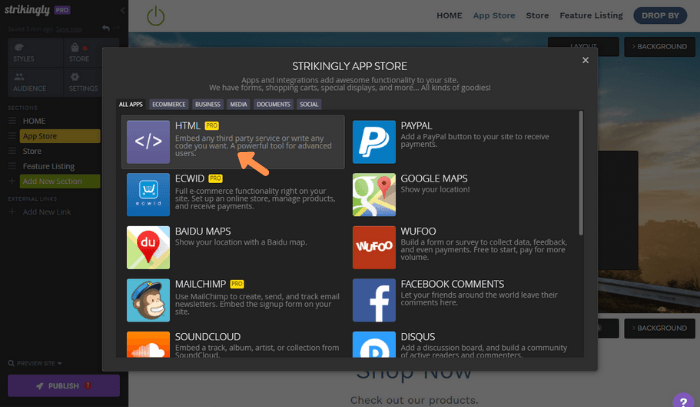Screen dimensions: 700x407
Task: Choose the Ecwid store app icon
Action: (148, 195)
